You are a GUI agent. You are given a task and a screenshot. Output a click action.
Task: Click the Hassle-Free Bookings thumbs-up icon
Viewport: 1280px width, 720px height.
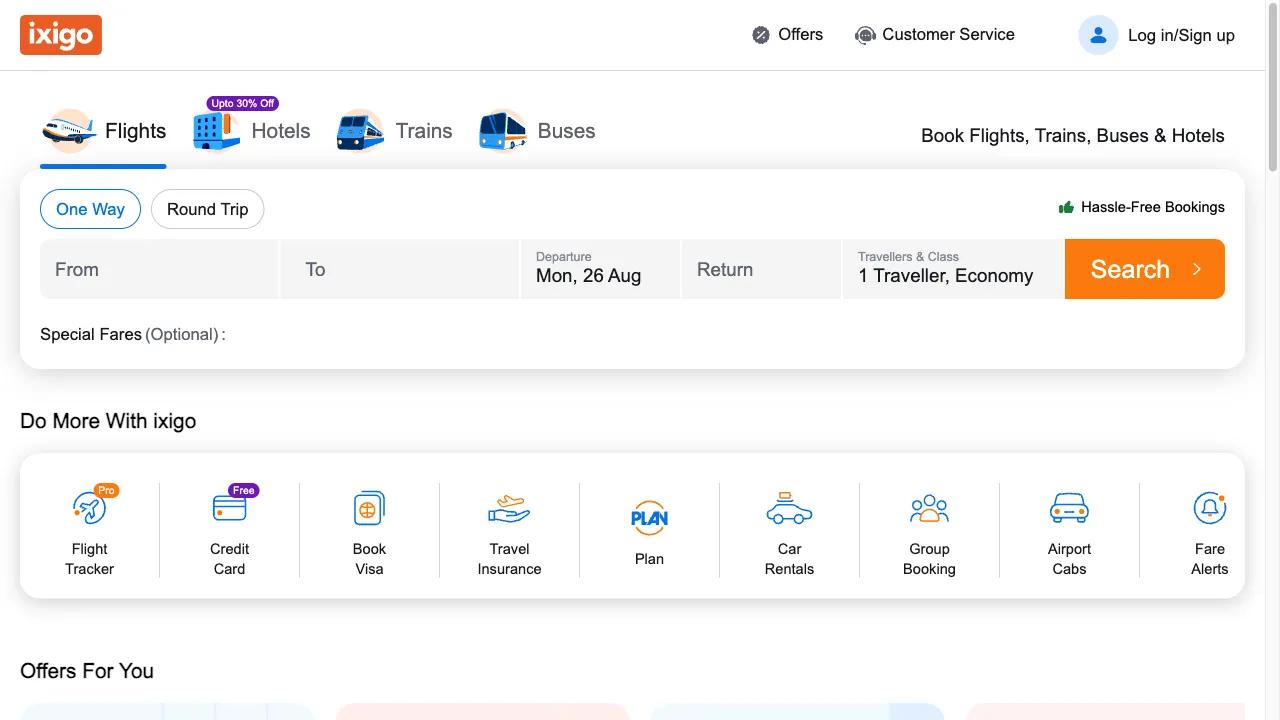[1066, 207]
